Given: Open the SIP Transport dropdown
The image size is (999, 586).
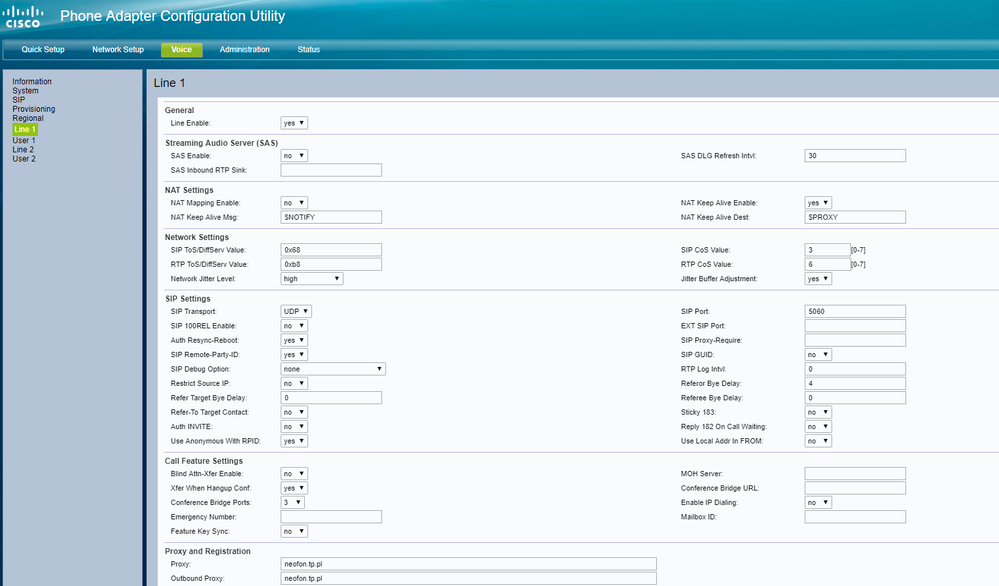Looking at the screenshot, I should pos(296,312).
